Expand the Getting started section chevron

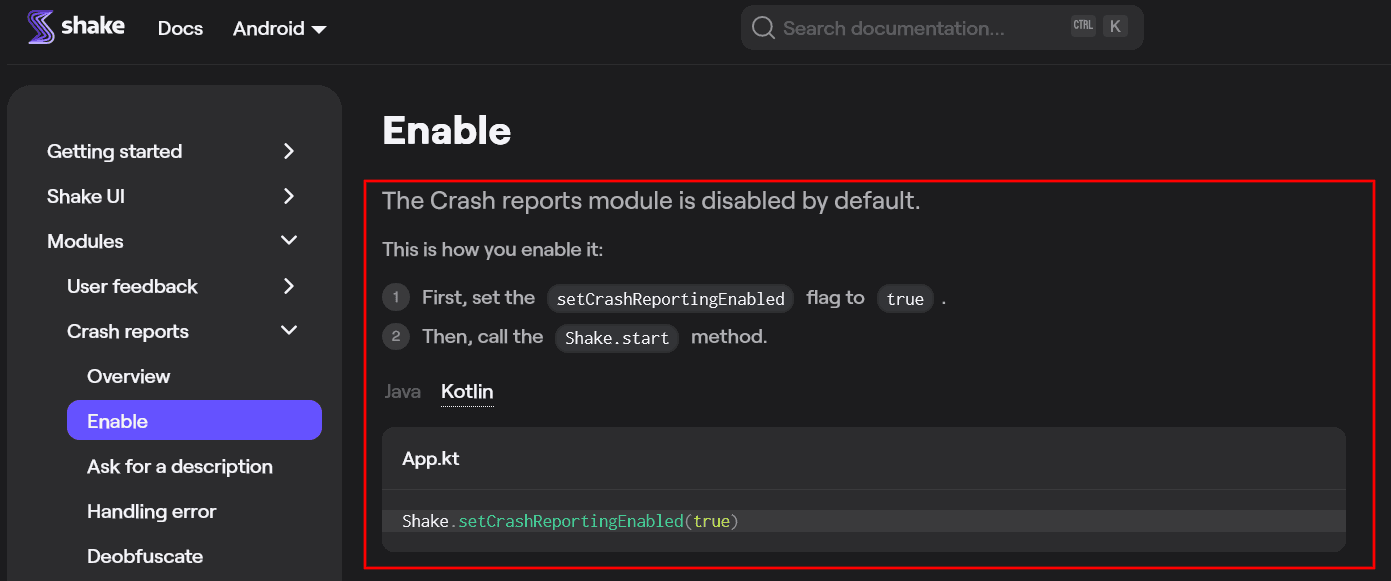tap(289, 151)
